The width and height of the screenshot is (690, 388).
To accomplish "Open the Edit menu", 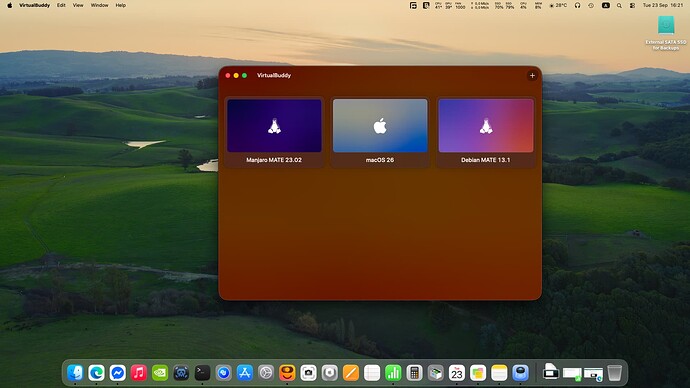I will 61,5.
